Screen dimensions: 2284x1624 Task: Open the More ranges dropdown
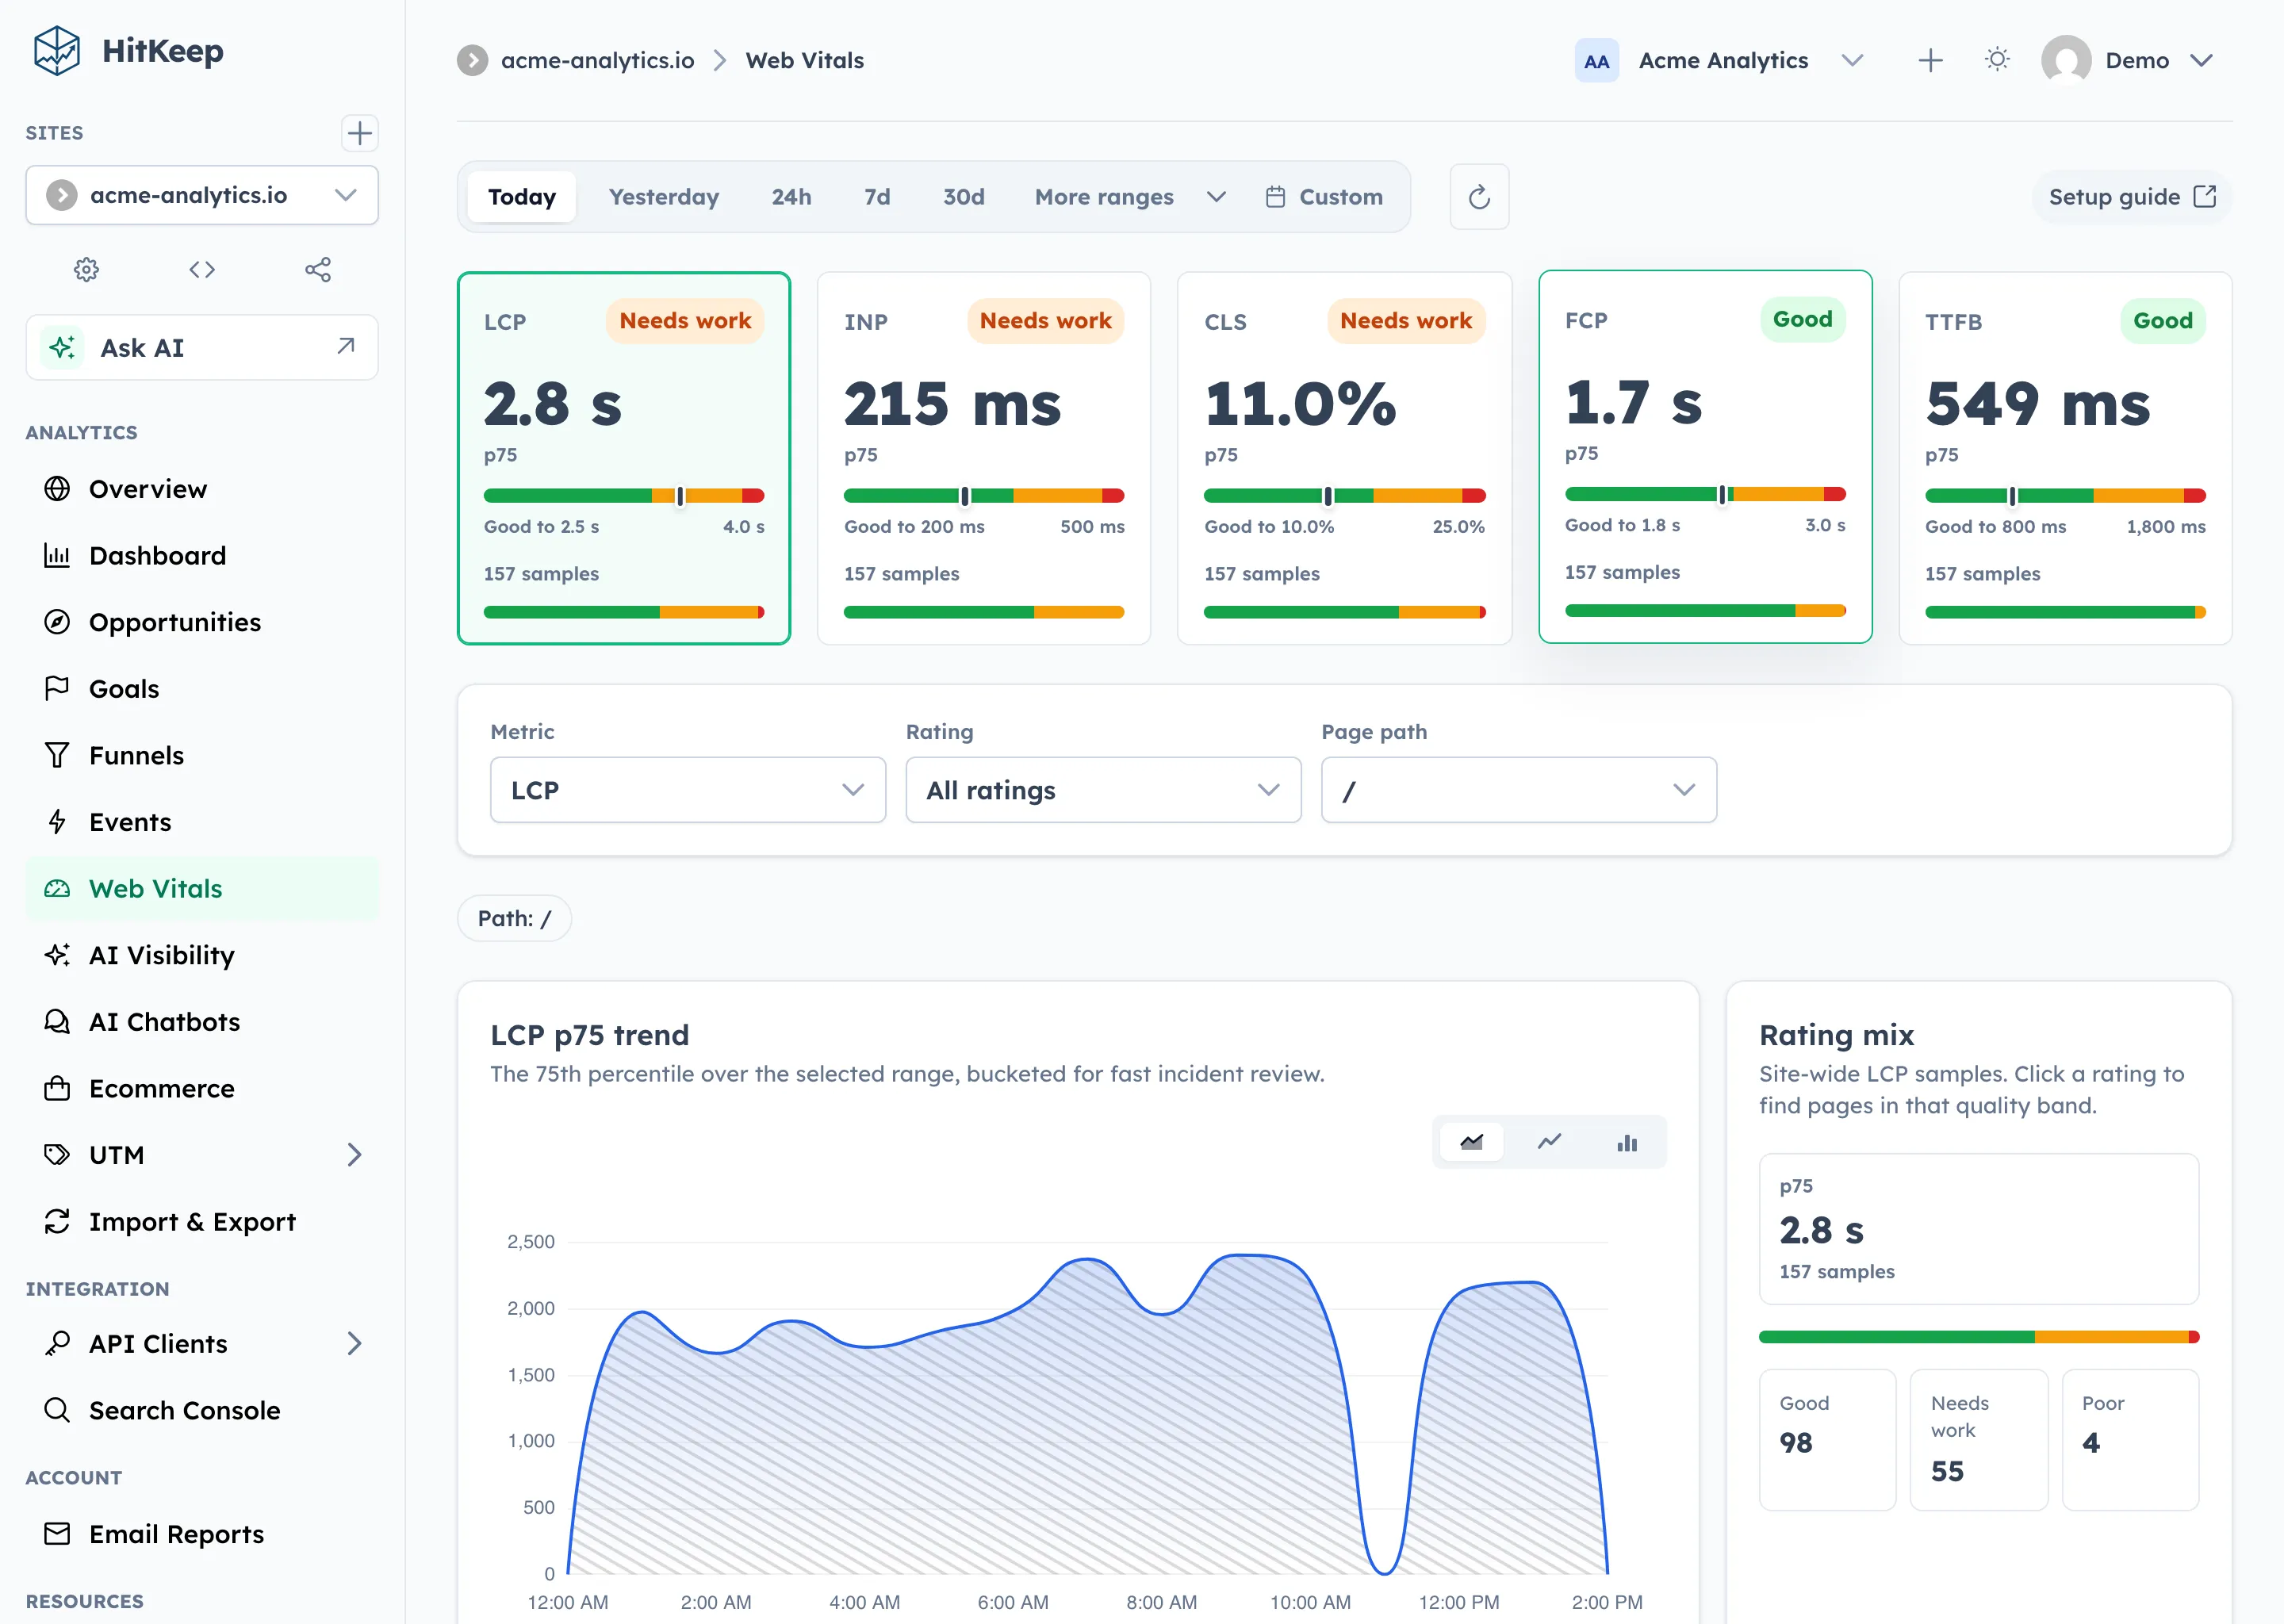point(1130,197)
